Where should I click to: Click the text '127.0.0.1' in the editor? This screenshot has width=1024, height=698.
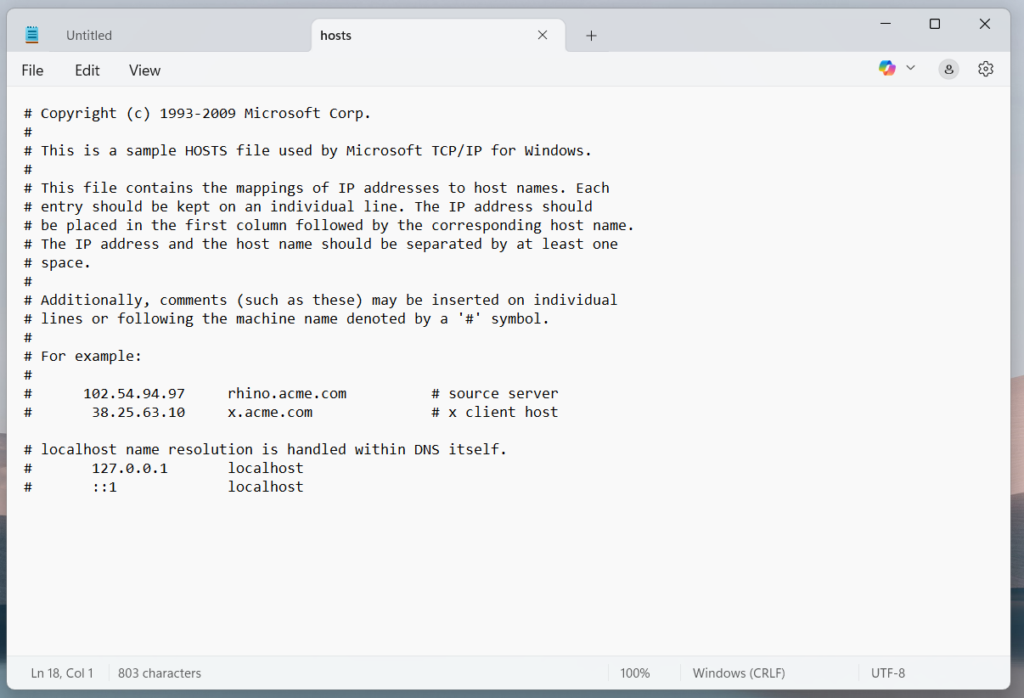click(129, 468)
